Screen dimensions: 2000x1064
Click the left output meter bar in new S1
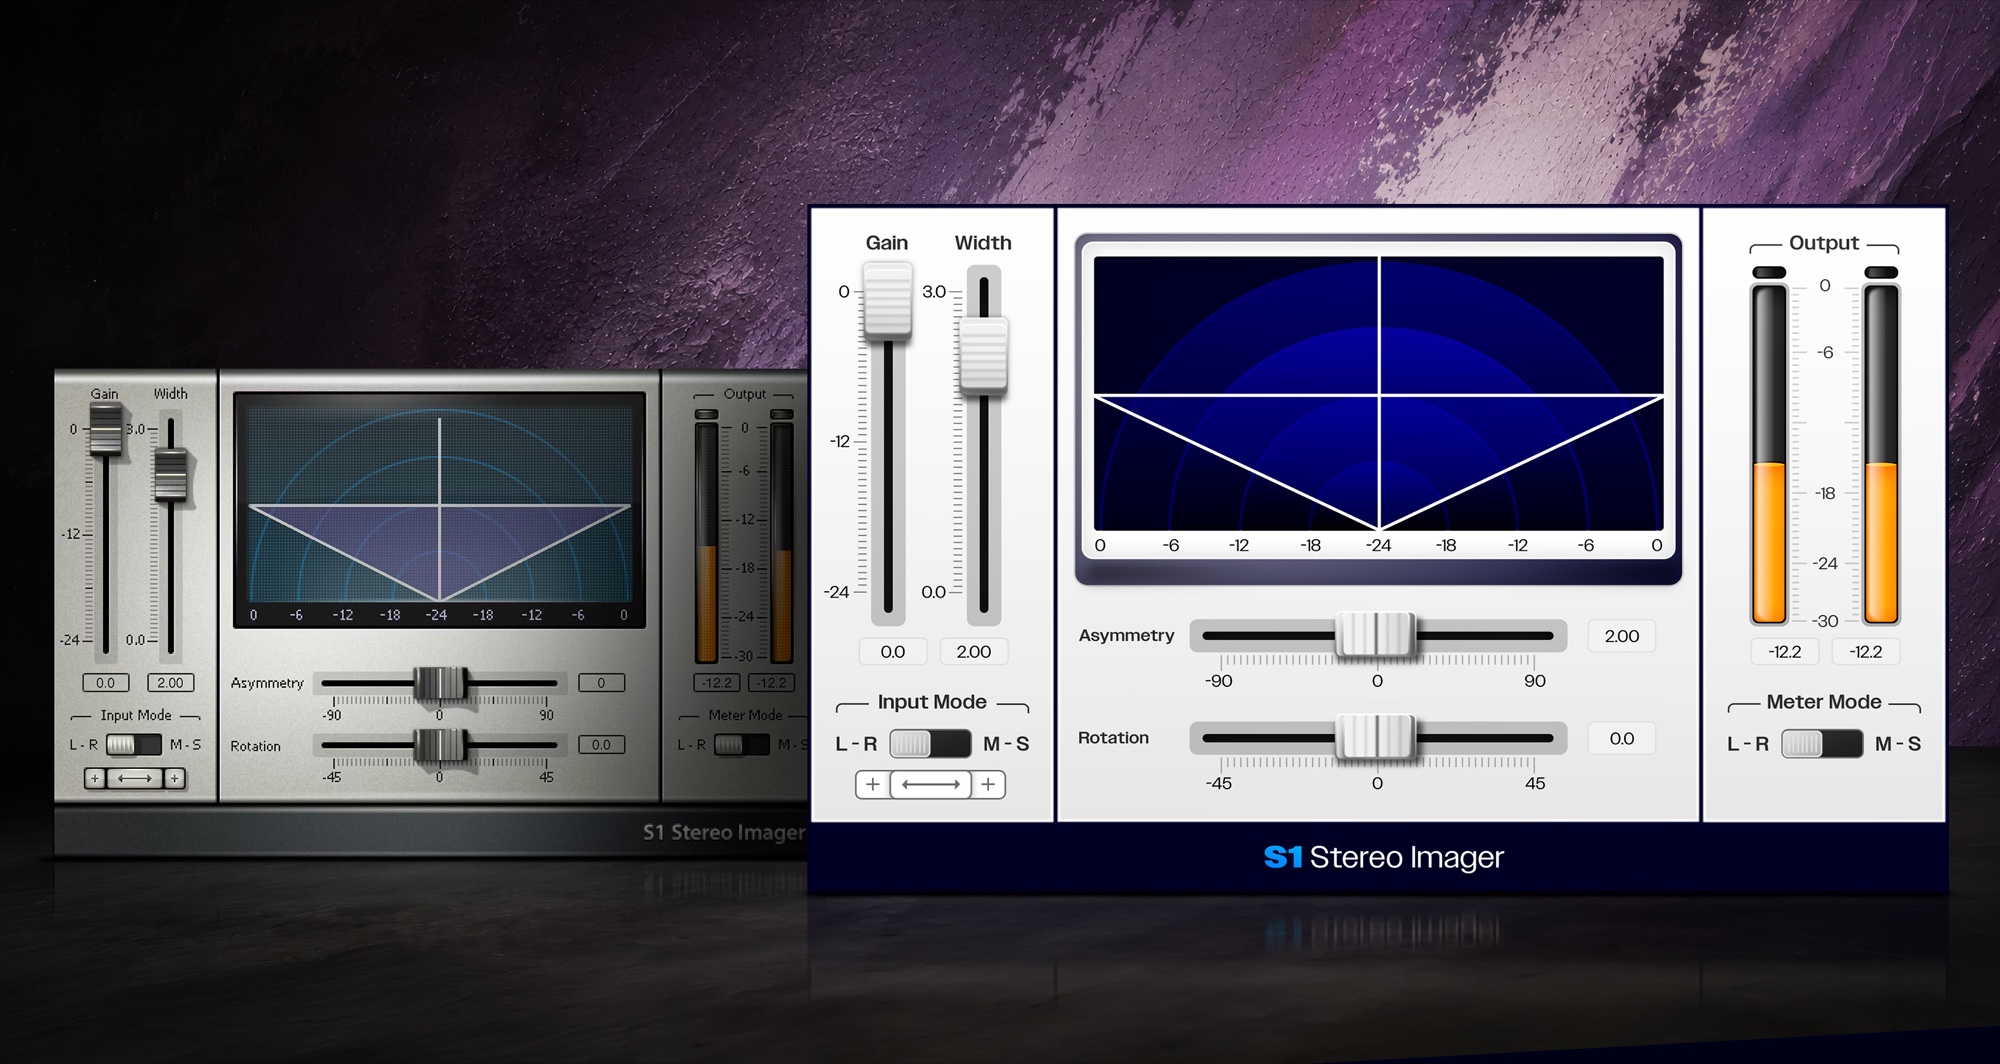point(1769,454)
